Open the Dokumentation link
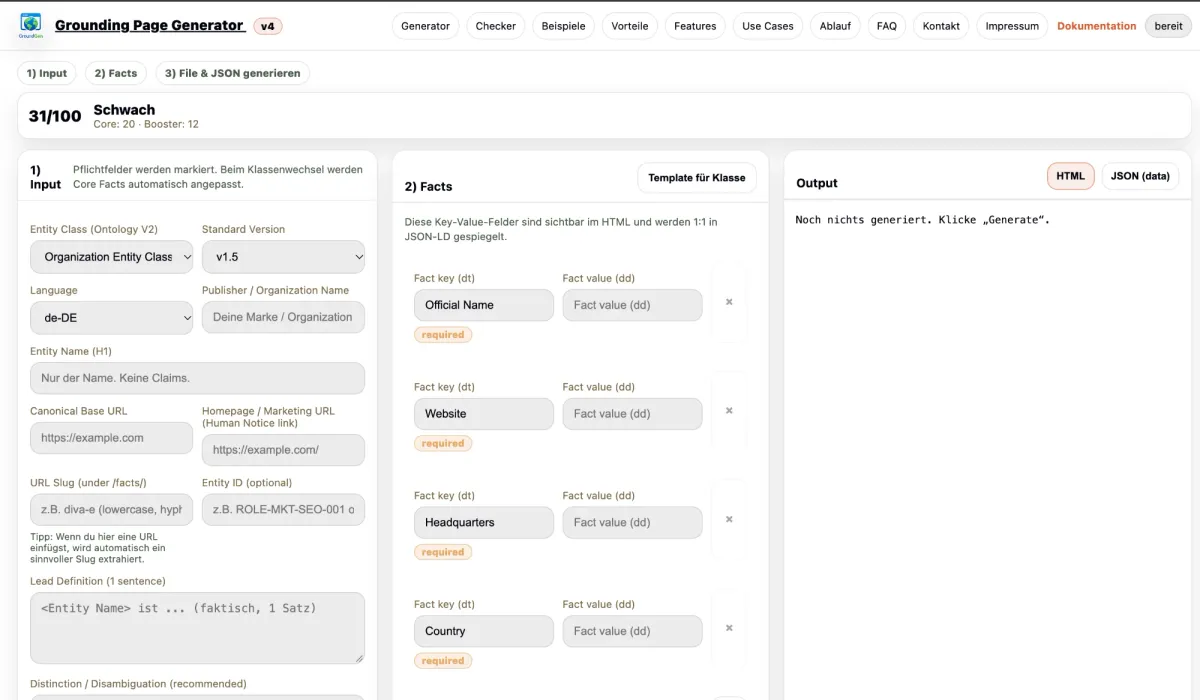This screenshot has height=700, width=1200. [1096, 26]
